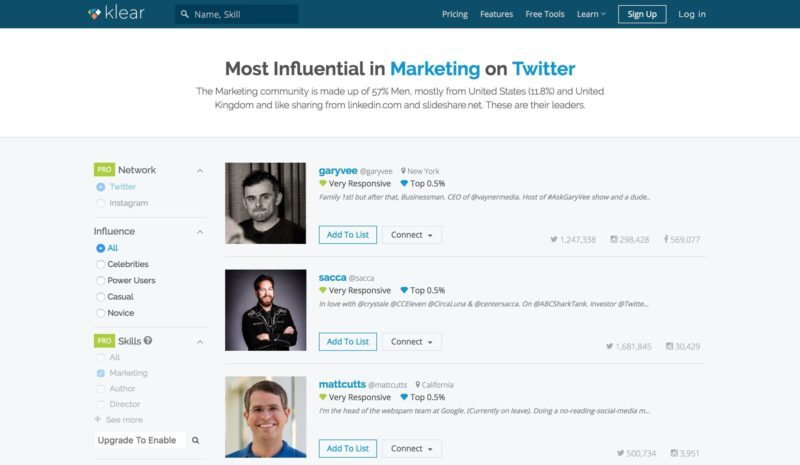The height and width of the screenshot is (465, 800).
Task: Collapse the Network filter section
Action: (x=200, y=170)
